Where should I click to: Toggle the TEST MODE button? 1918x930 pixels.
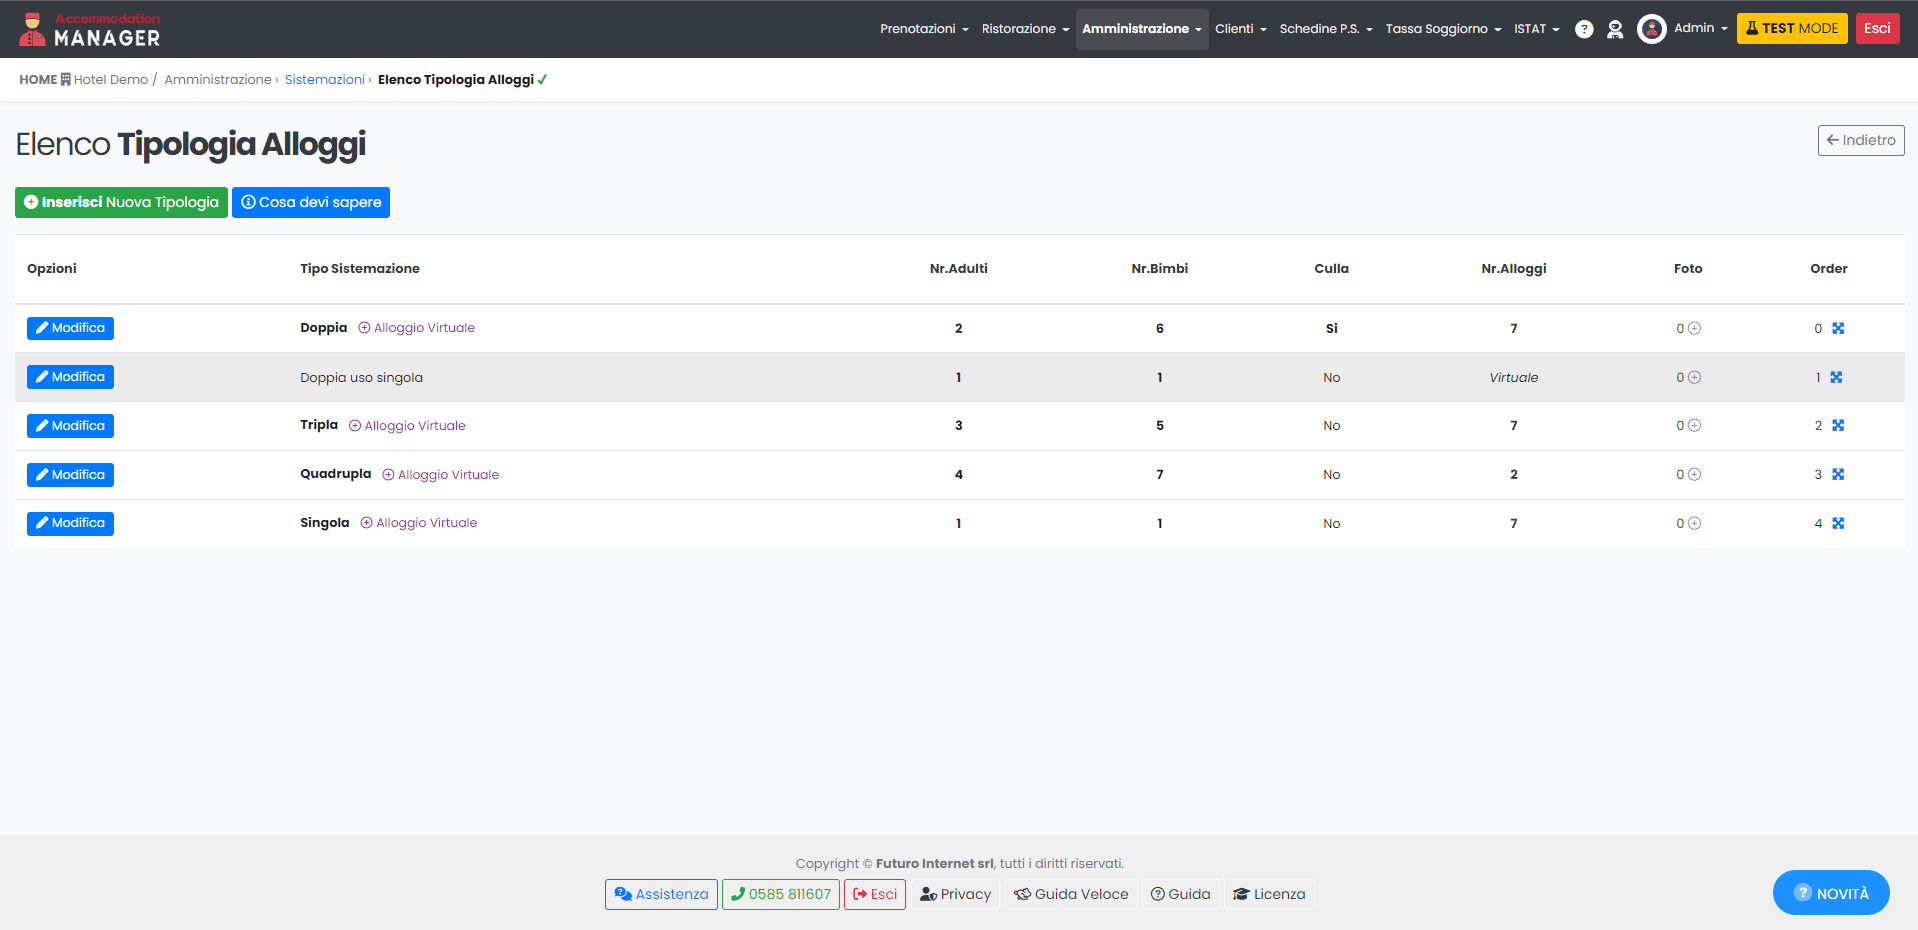coord(1791,28)
